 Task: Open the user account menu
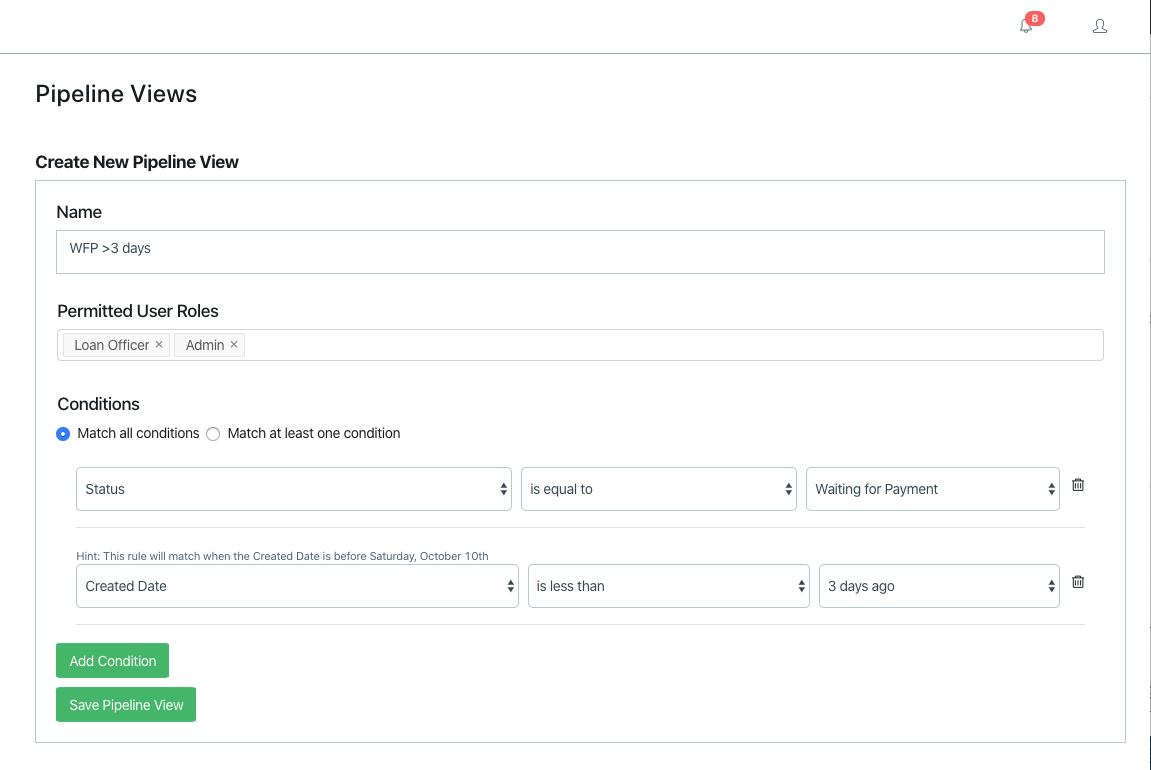tap(1100, 26)
